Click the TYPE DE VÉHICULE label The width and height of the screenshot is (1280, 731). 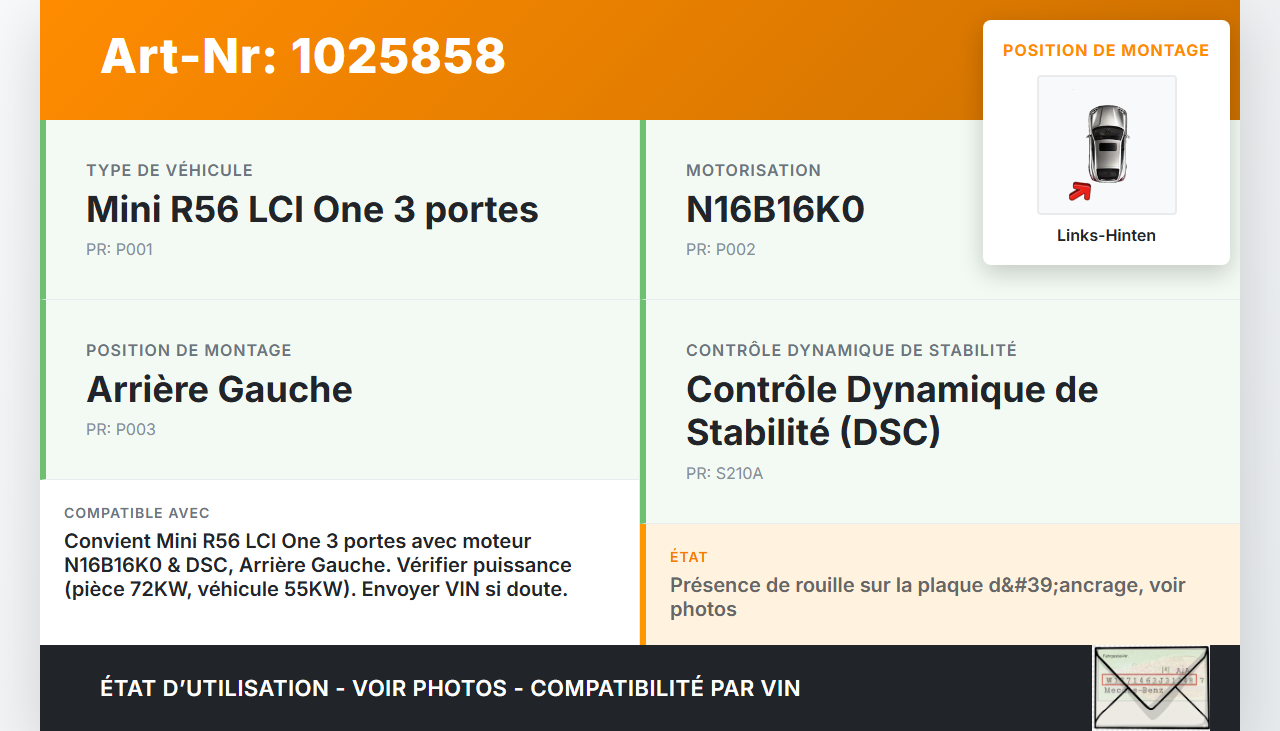169,170
